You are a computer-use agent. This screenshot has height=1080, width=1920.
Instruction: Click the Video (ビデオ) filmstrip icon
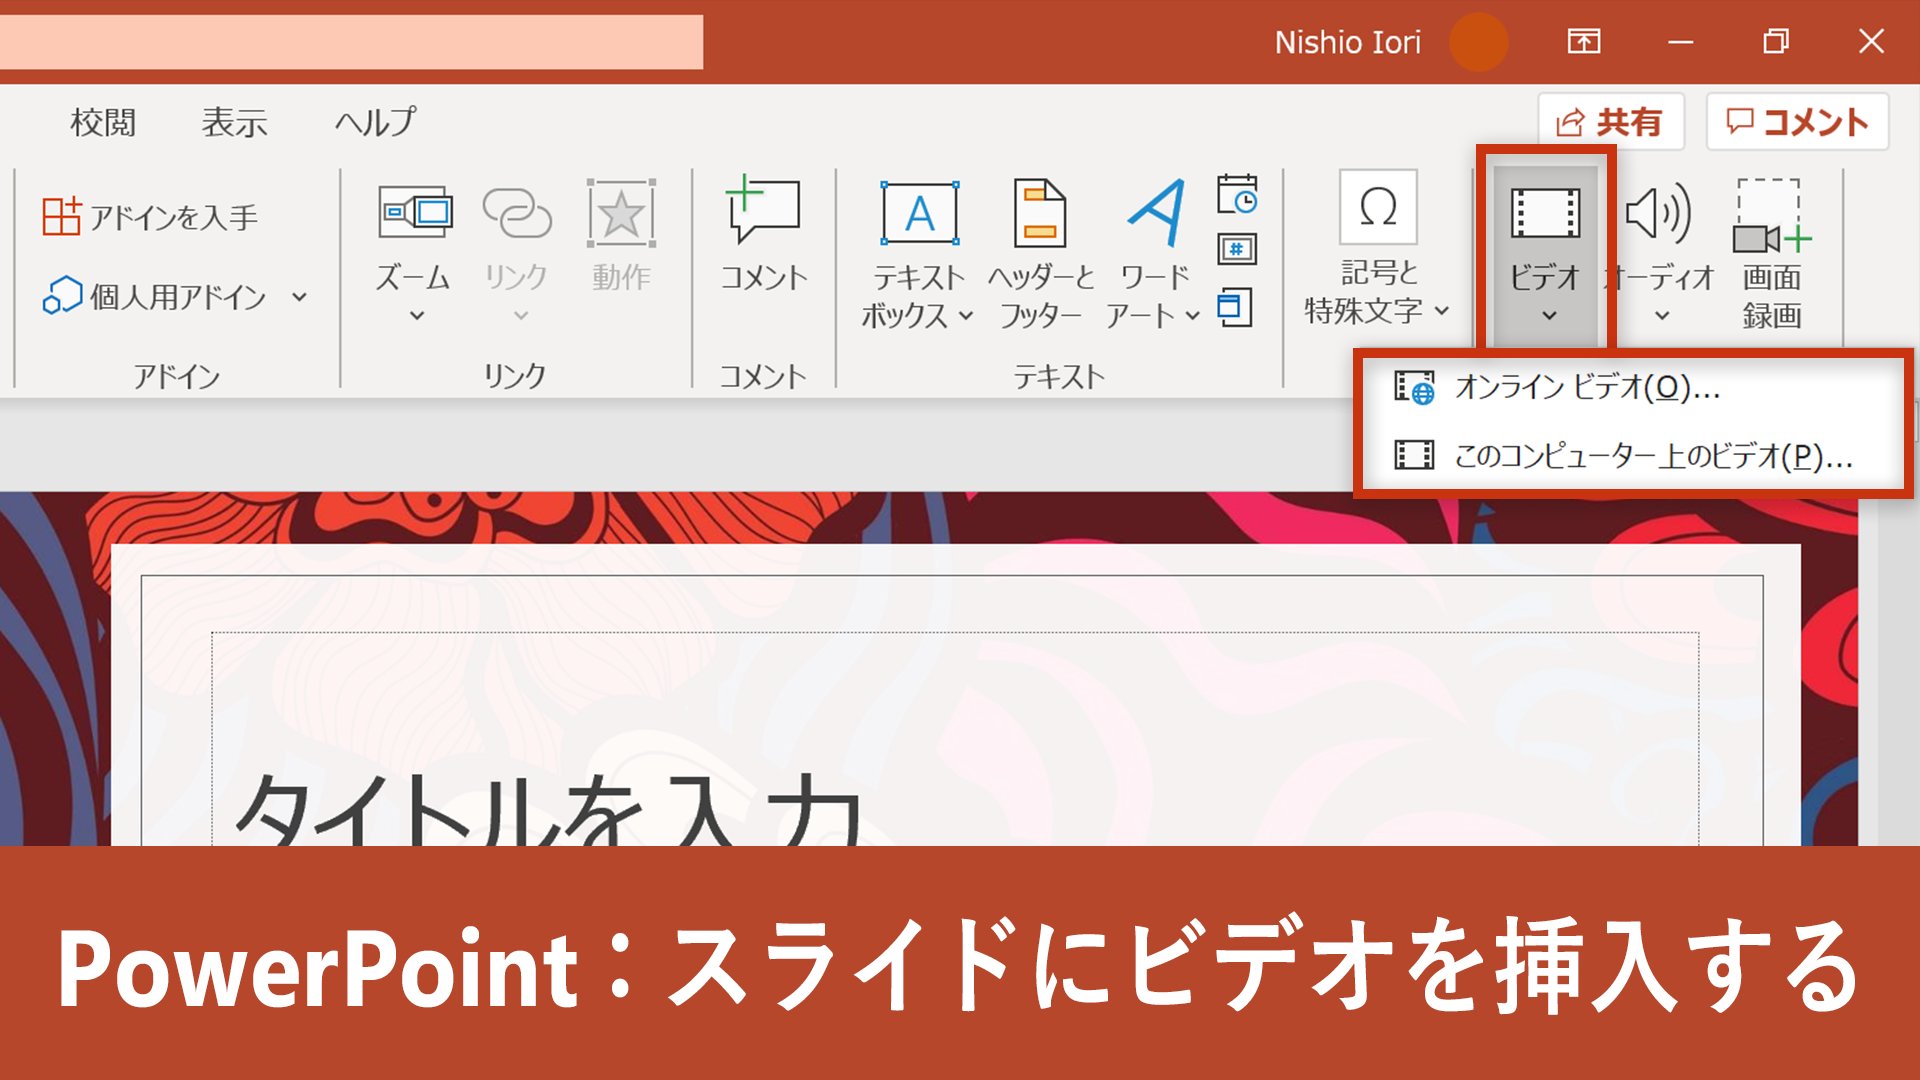pos(1545,213)
